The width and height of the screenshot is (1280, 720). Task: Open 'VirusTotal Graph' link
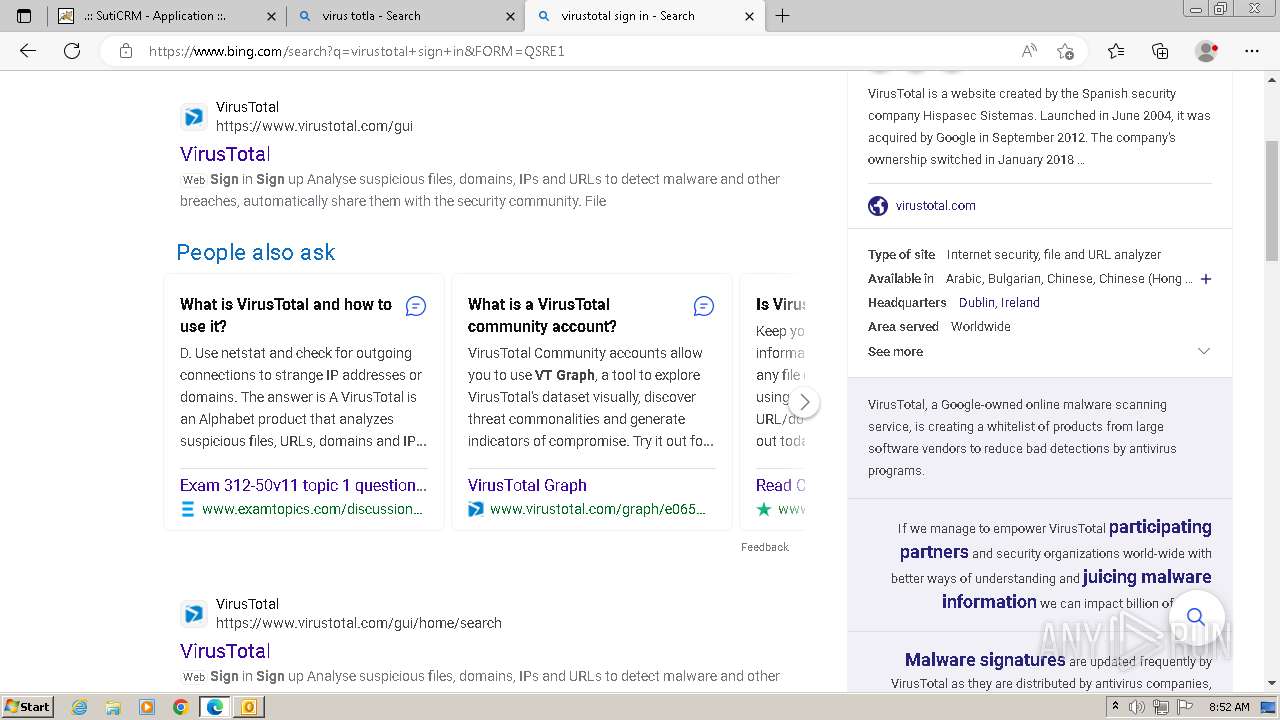(527, 485)
